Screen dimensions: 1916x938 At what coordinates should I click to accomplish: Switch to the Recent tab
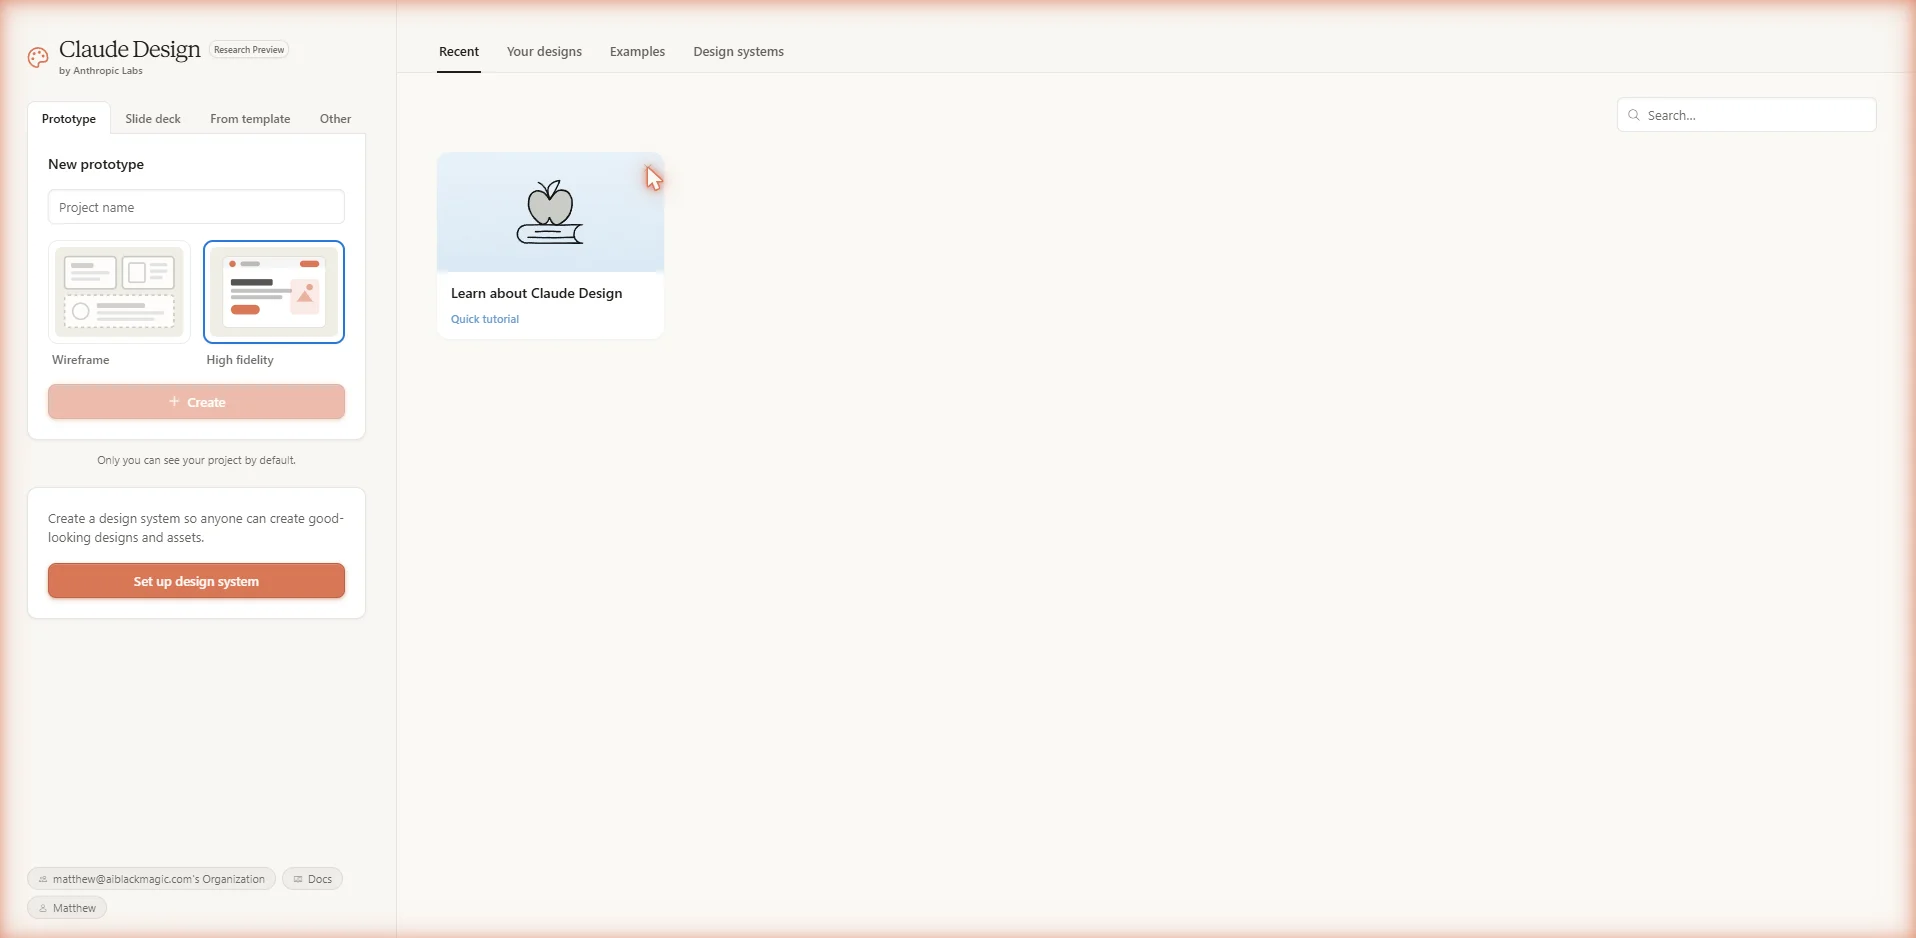click(459, 52)
